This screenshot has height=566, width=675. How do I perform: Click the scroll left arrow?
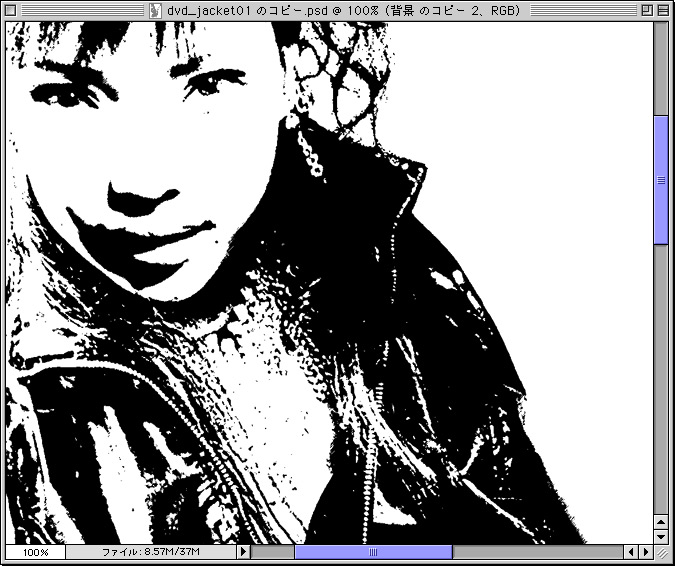point(631,552)
